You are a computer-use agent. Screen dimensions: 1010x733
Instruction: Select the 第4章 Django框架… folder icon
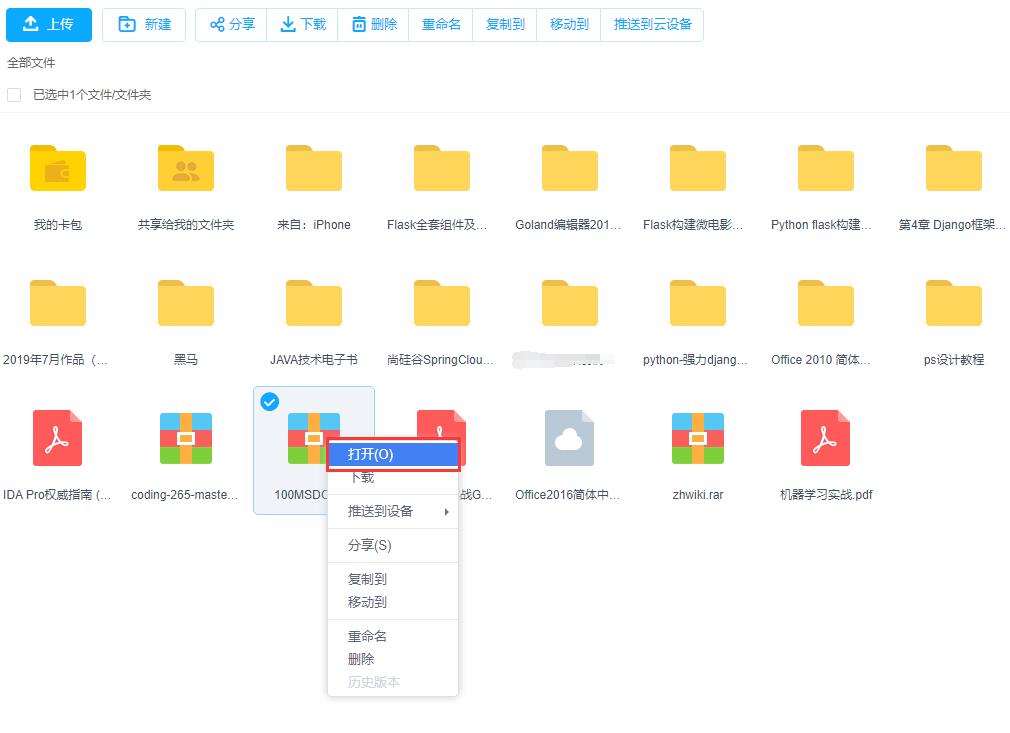pos(954,169)
